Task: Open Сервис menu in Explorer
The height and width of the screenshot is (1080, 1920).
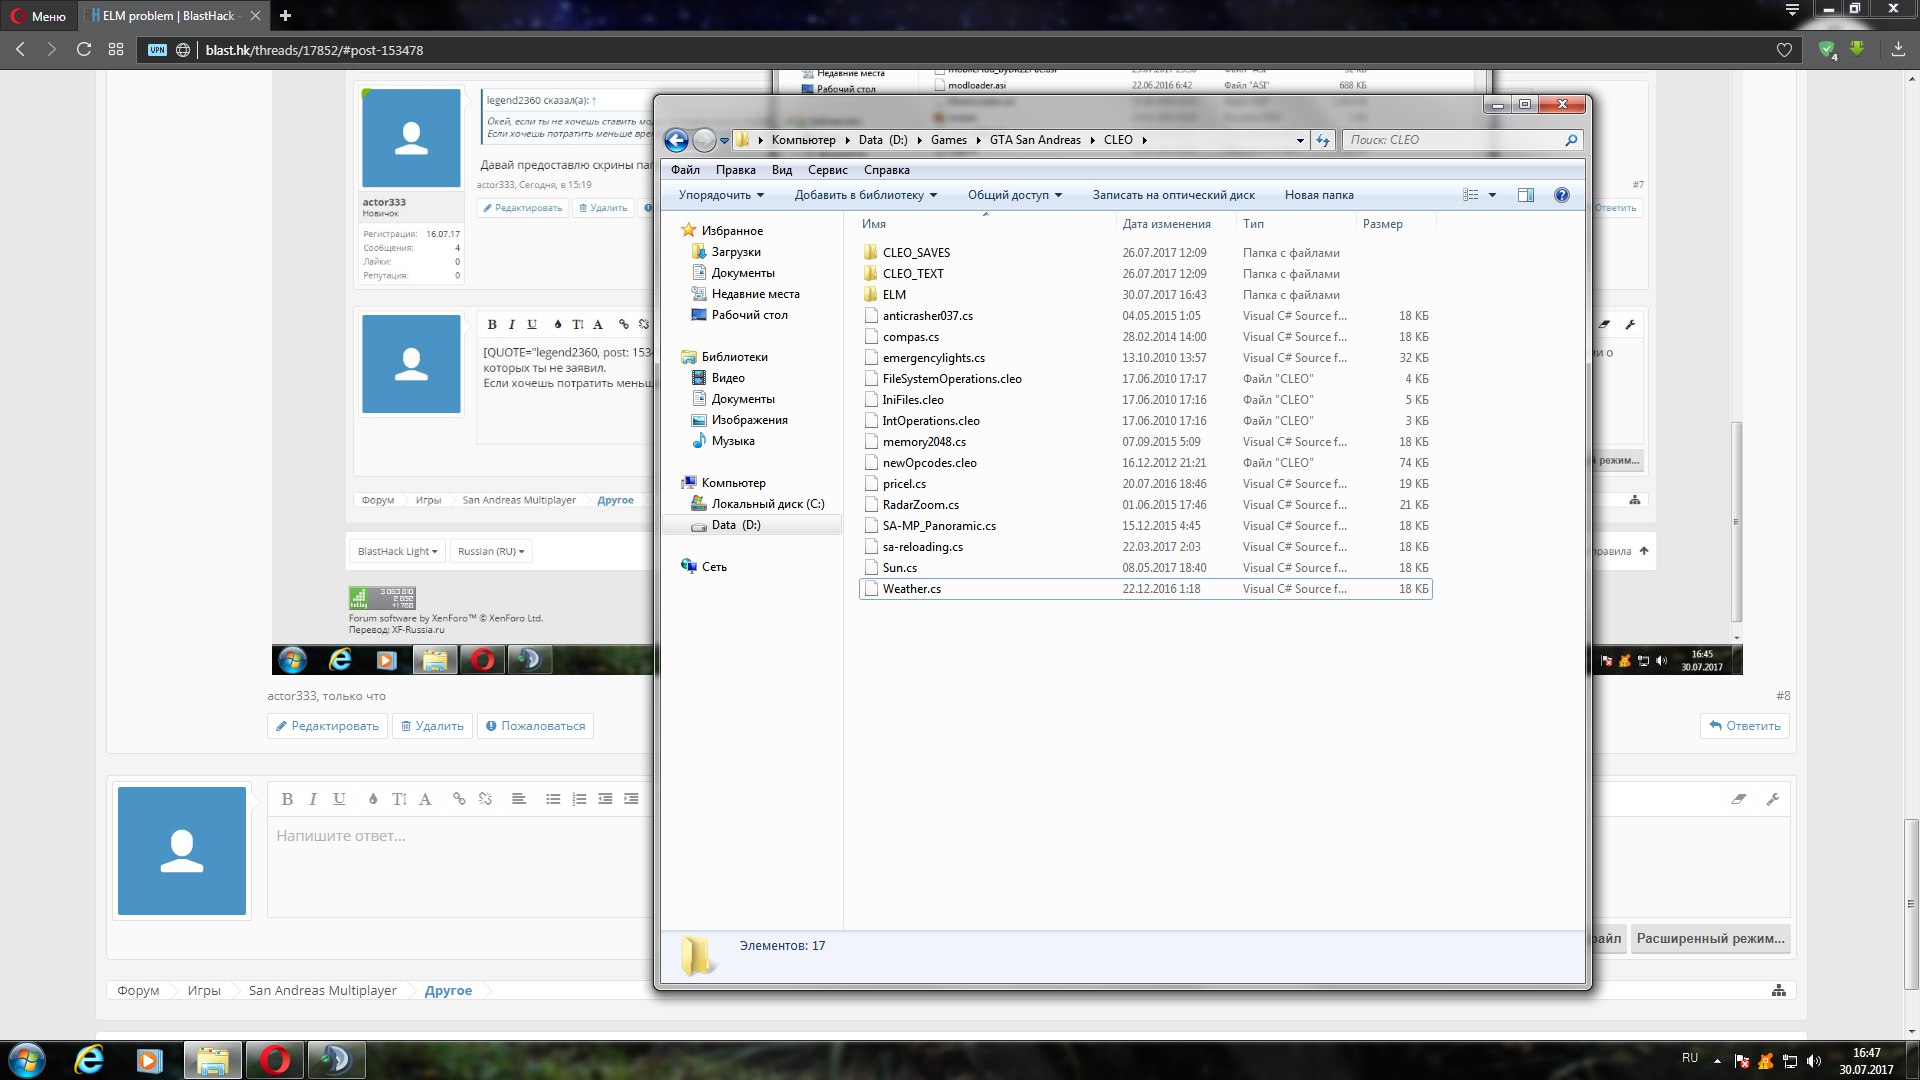Action: 828,170
